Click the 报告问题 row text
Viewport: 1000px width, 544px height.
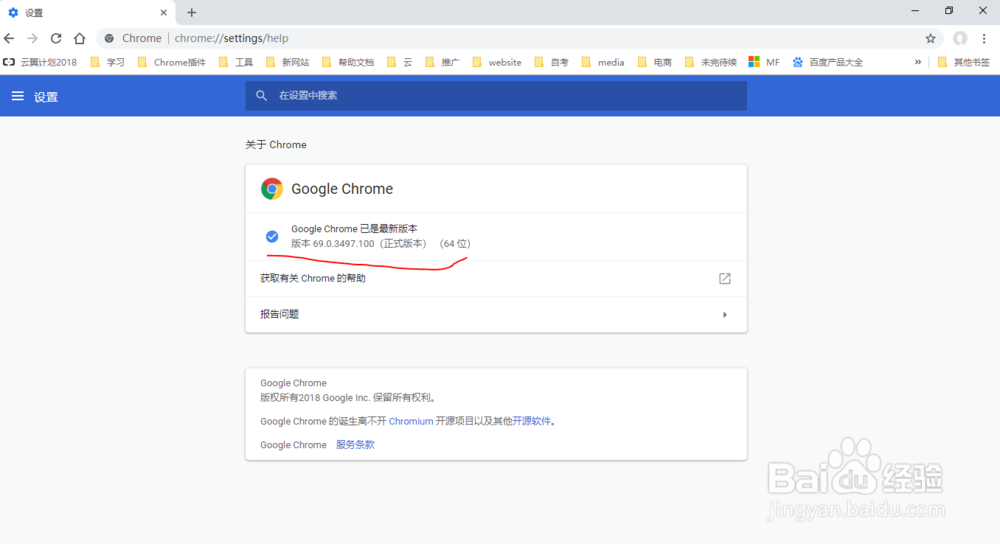click(279, 314)
